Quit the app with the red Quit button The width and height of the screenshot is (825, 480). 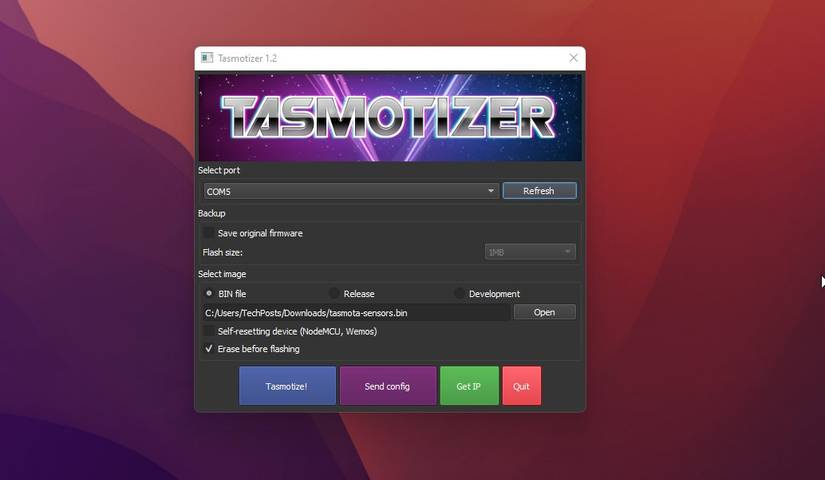click(x=521, y=386)
